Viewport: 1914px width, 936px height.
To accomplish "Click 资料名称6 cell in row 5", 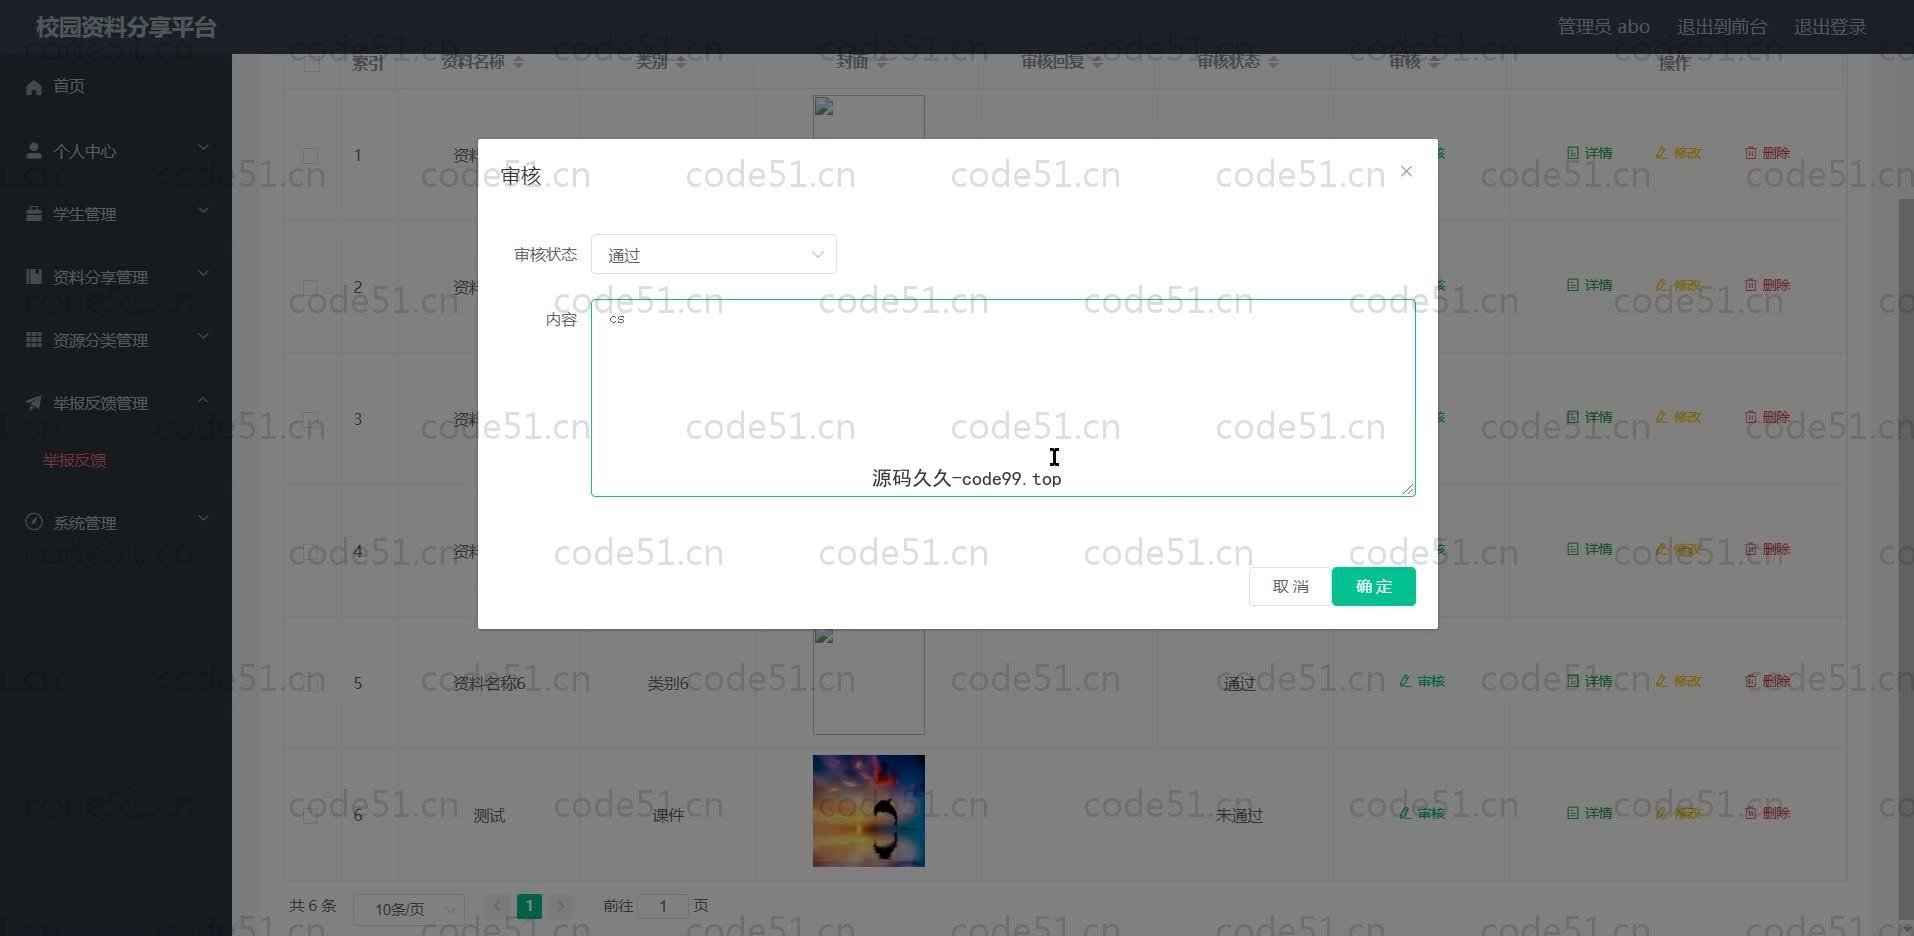I will 489,683.
